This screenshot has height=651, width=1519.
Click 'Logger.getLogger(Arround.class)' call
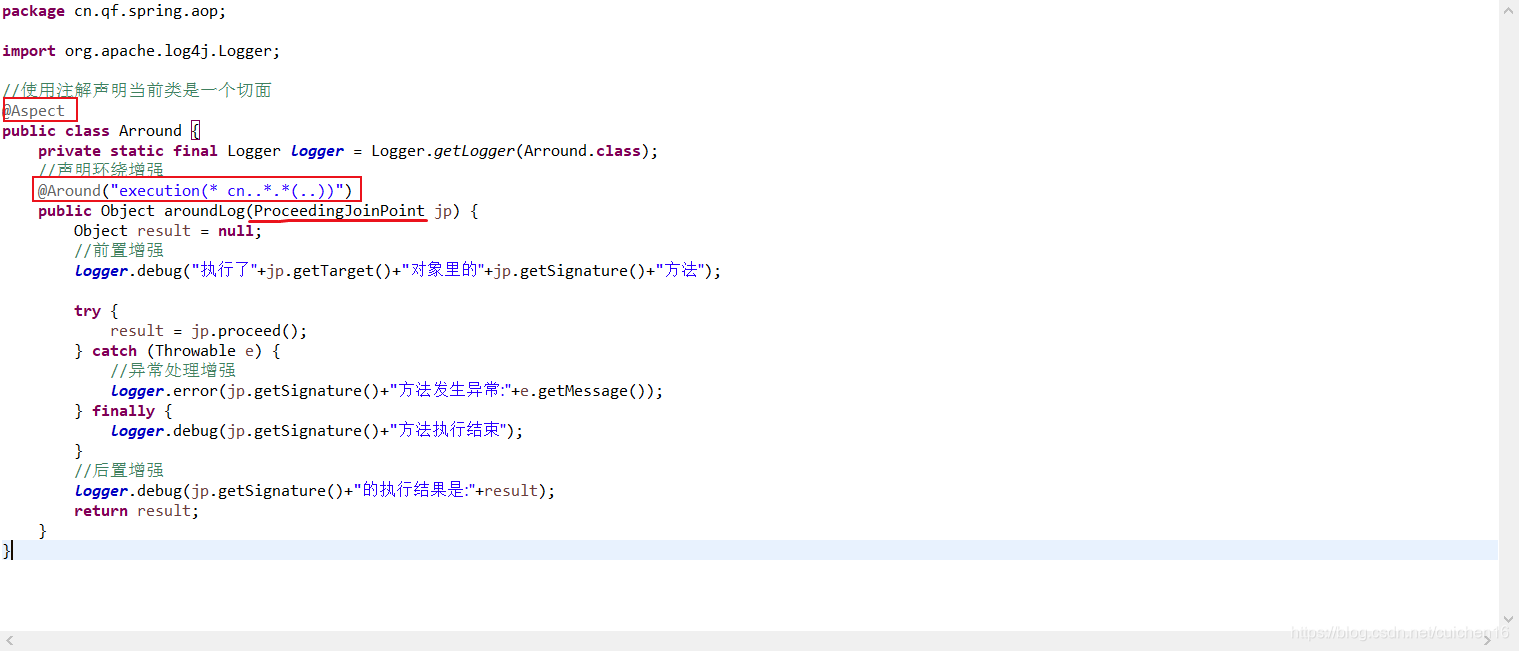510,151
